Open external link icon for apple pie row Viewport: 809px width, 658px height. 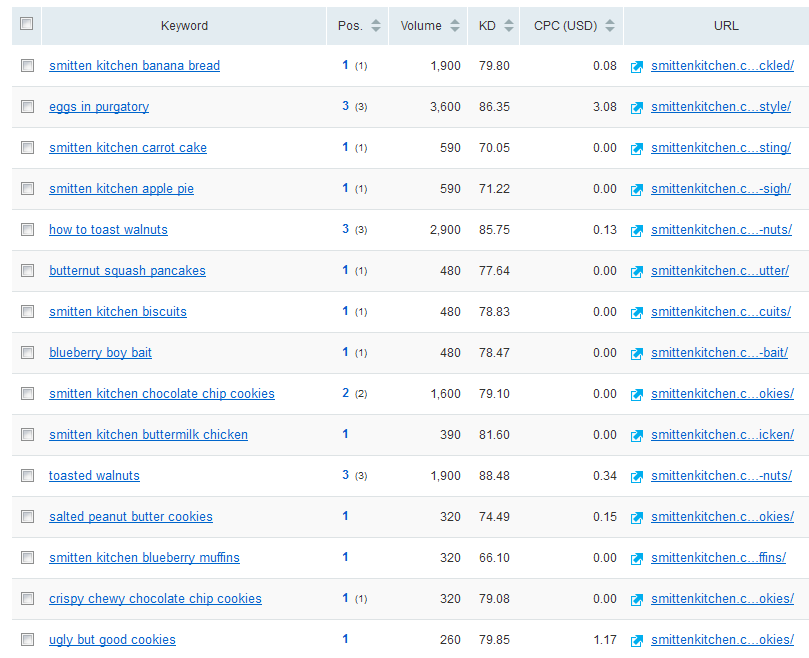[x=637, y=190]
